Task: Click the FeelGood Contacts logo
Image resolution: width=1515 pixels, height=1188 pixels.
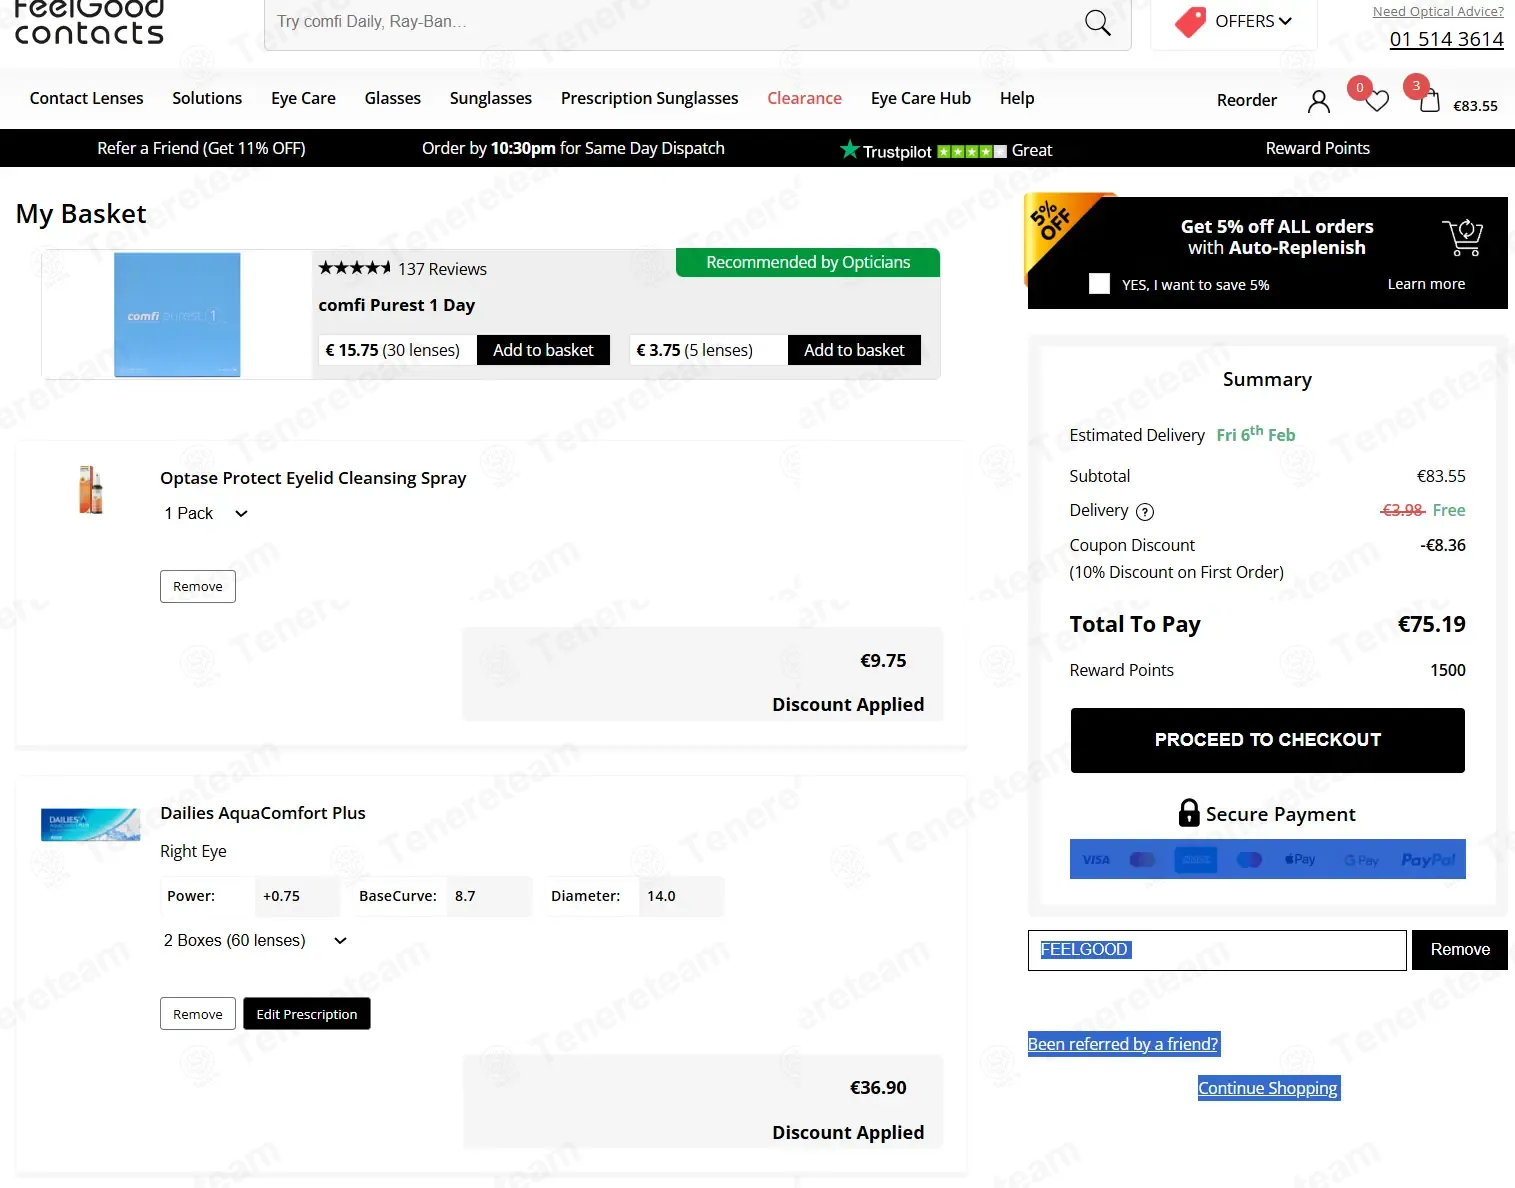Action: tap(89, 22)
